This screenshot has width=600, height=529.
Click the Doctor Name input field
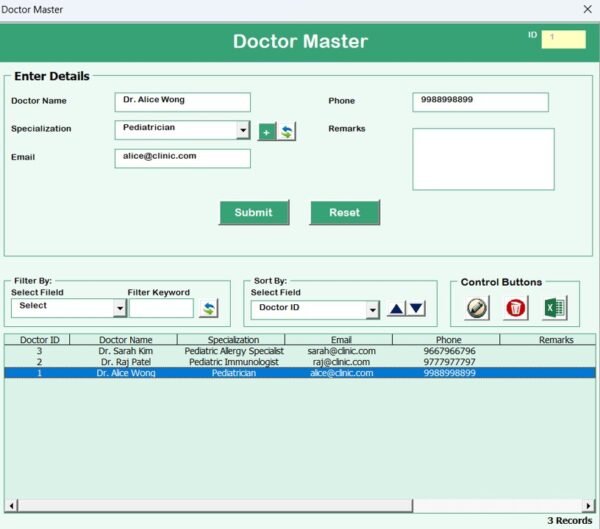coord(183,102)
